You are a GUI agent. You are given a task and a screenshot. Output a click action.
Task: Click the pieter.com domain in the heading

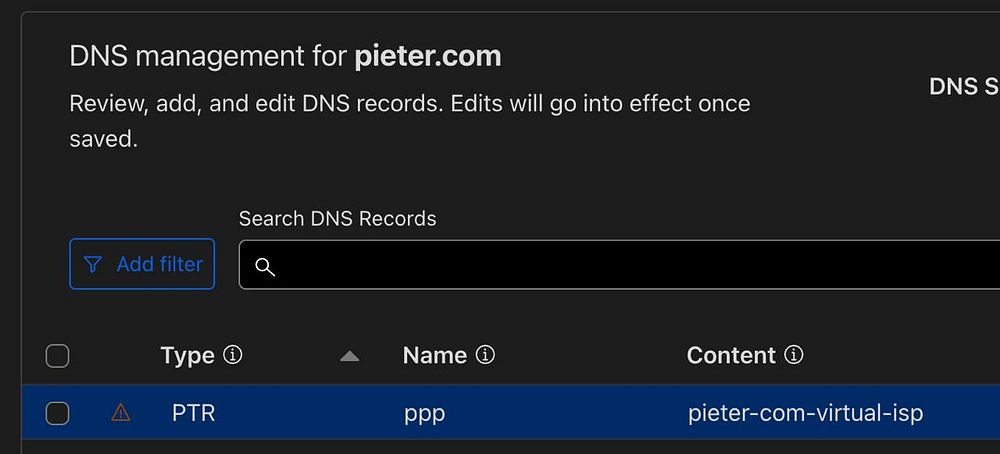click(427, 56)
